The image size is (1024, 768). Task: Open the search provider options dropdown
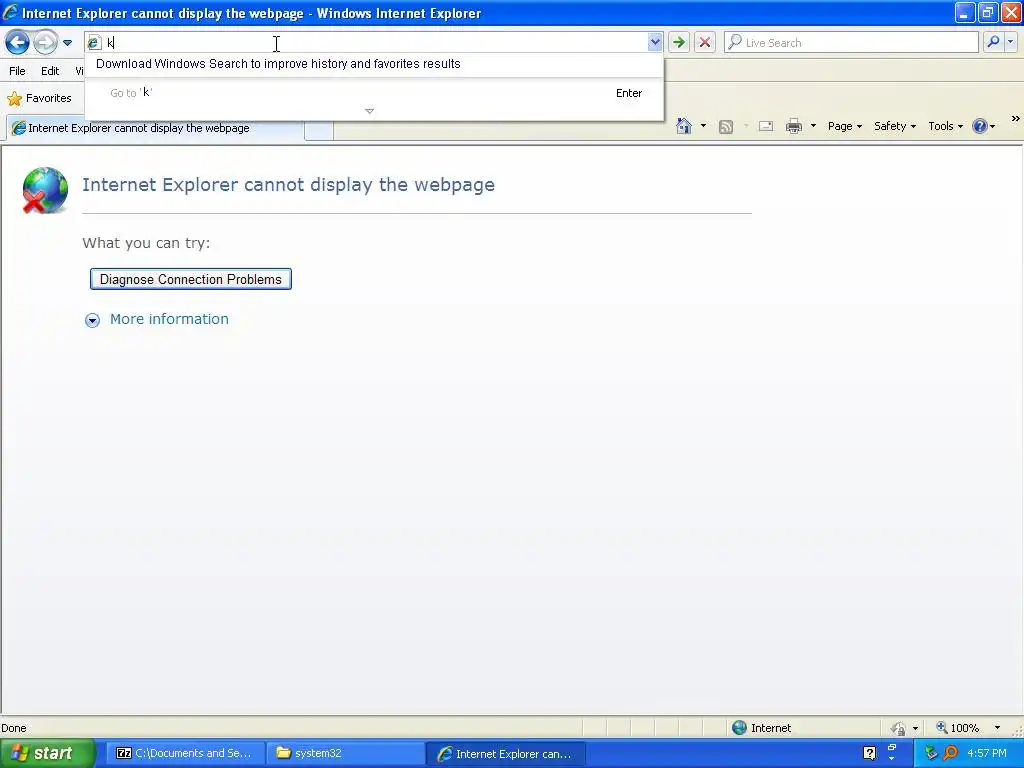1011,42
